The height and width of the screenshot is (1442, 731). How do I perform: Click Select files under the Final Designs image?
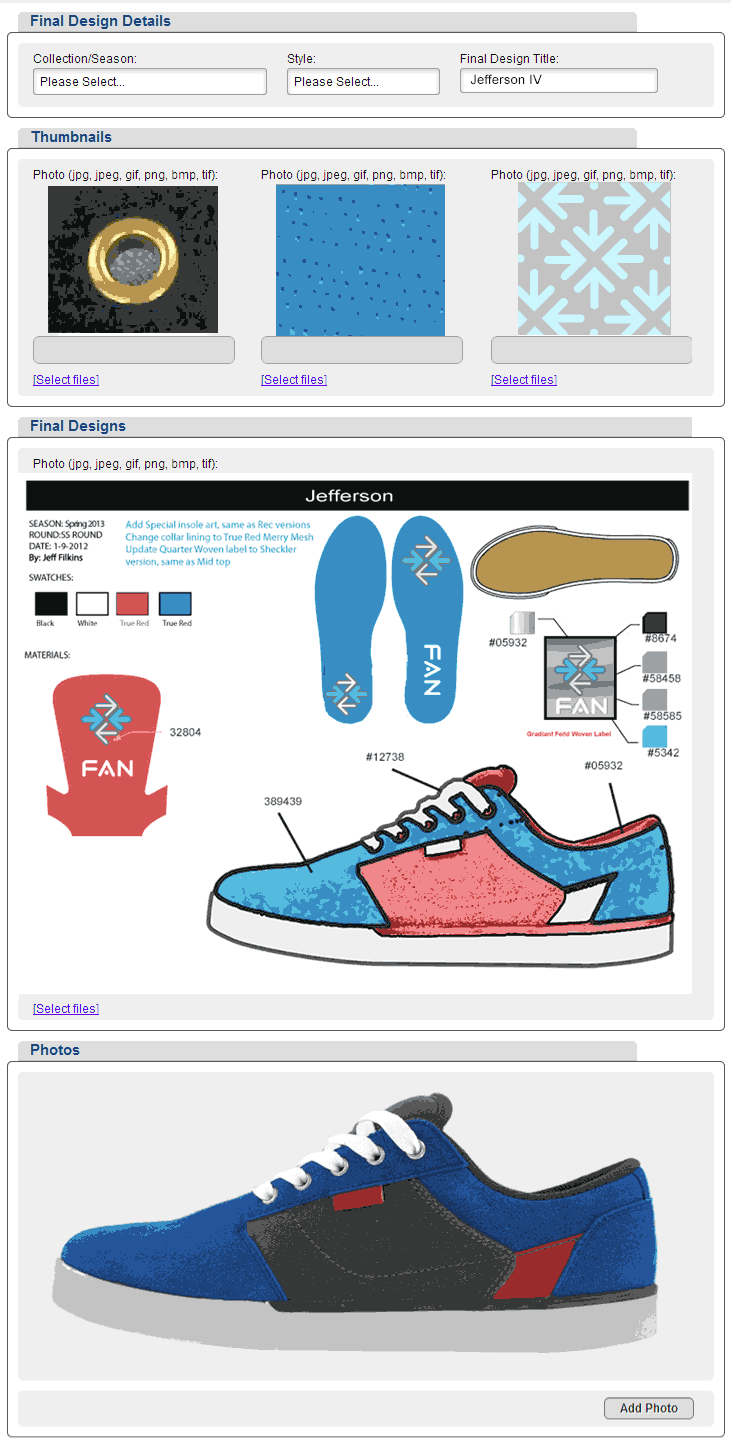(x=66, y=1009)
